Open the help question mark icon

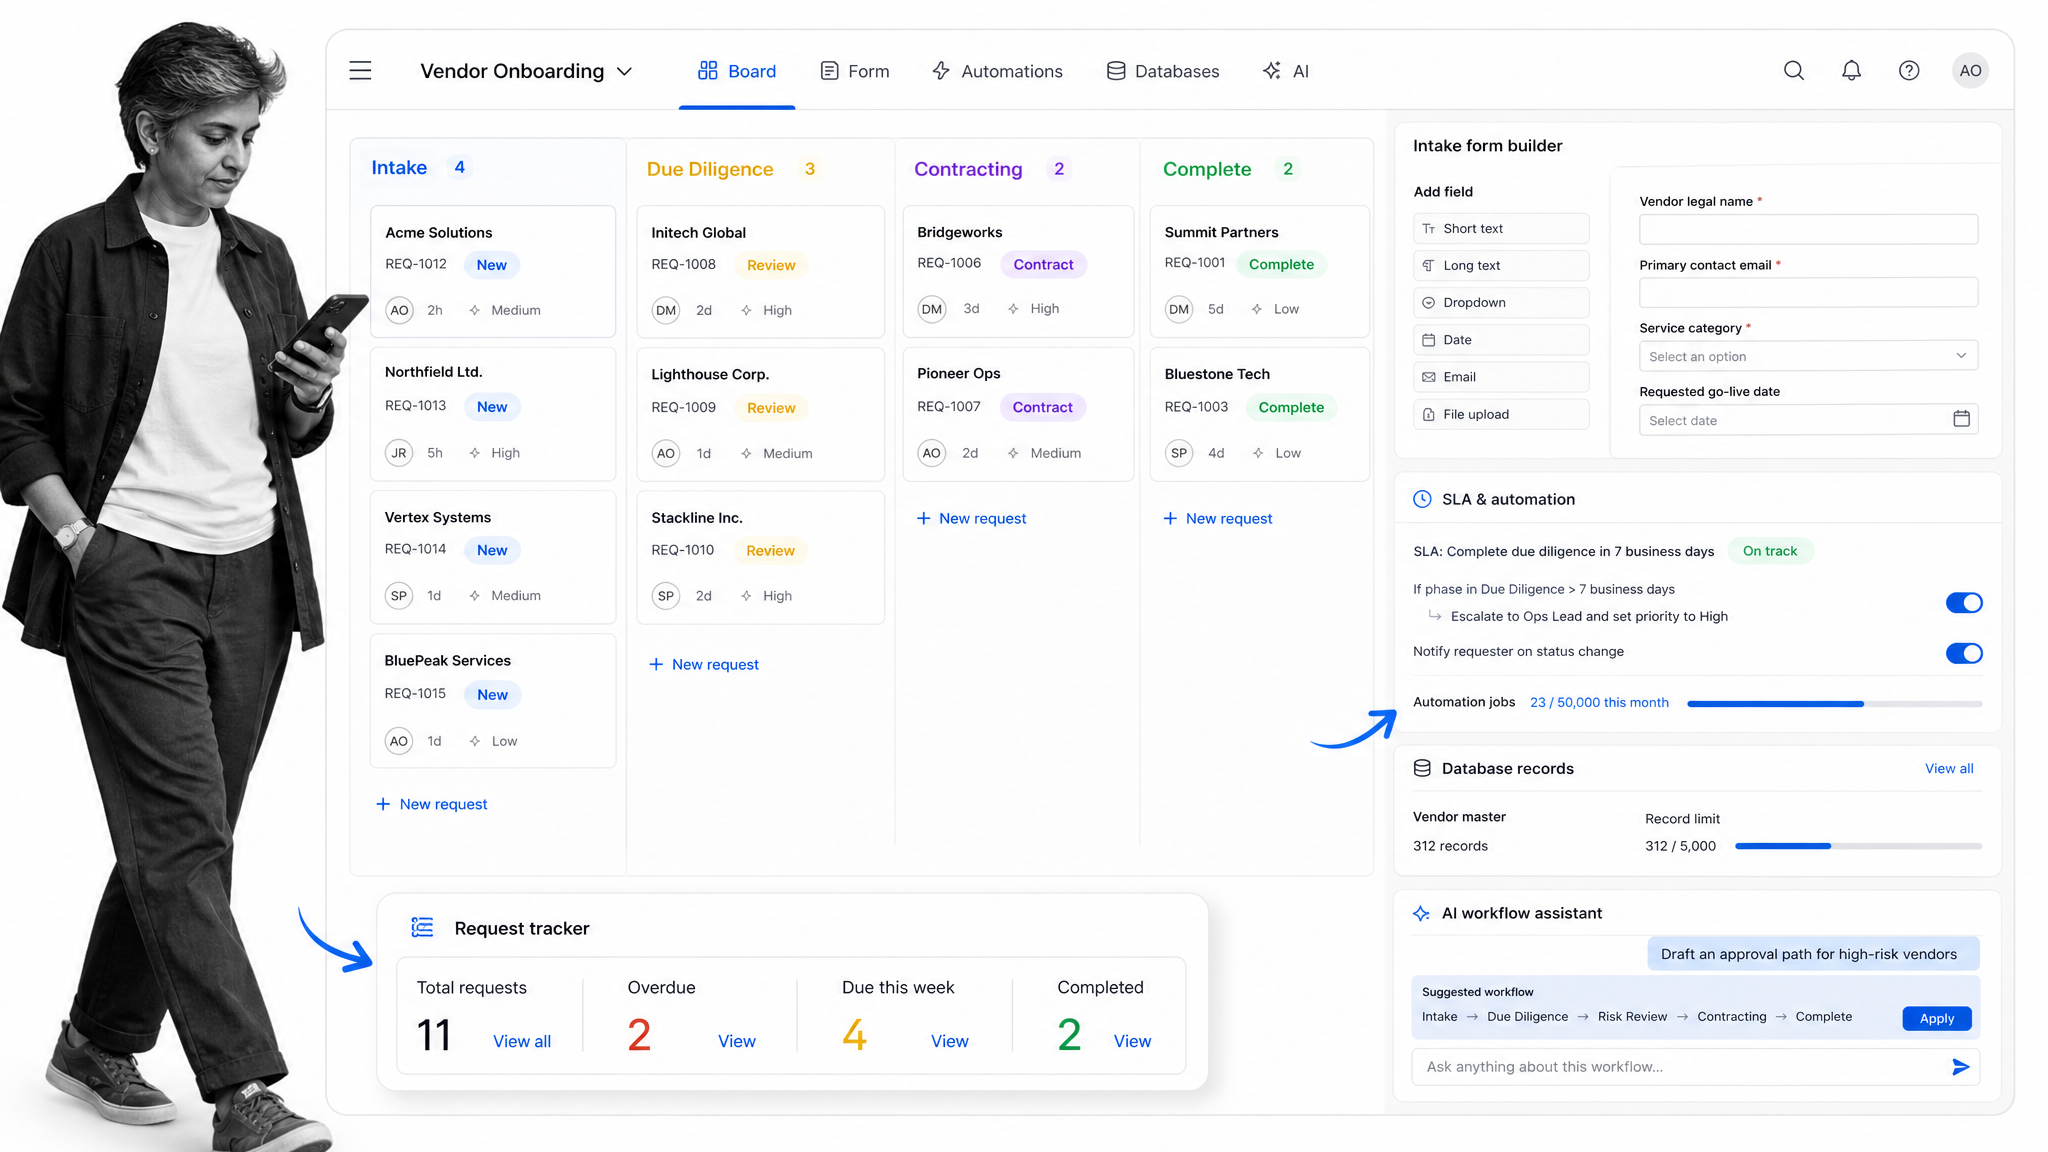(x=1909, y=71)
